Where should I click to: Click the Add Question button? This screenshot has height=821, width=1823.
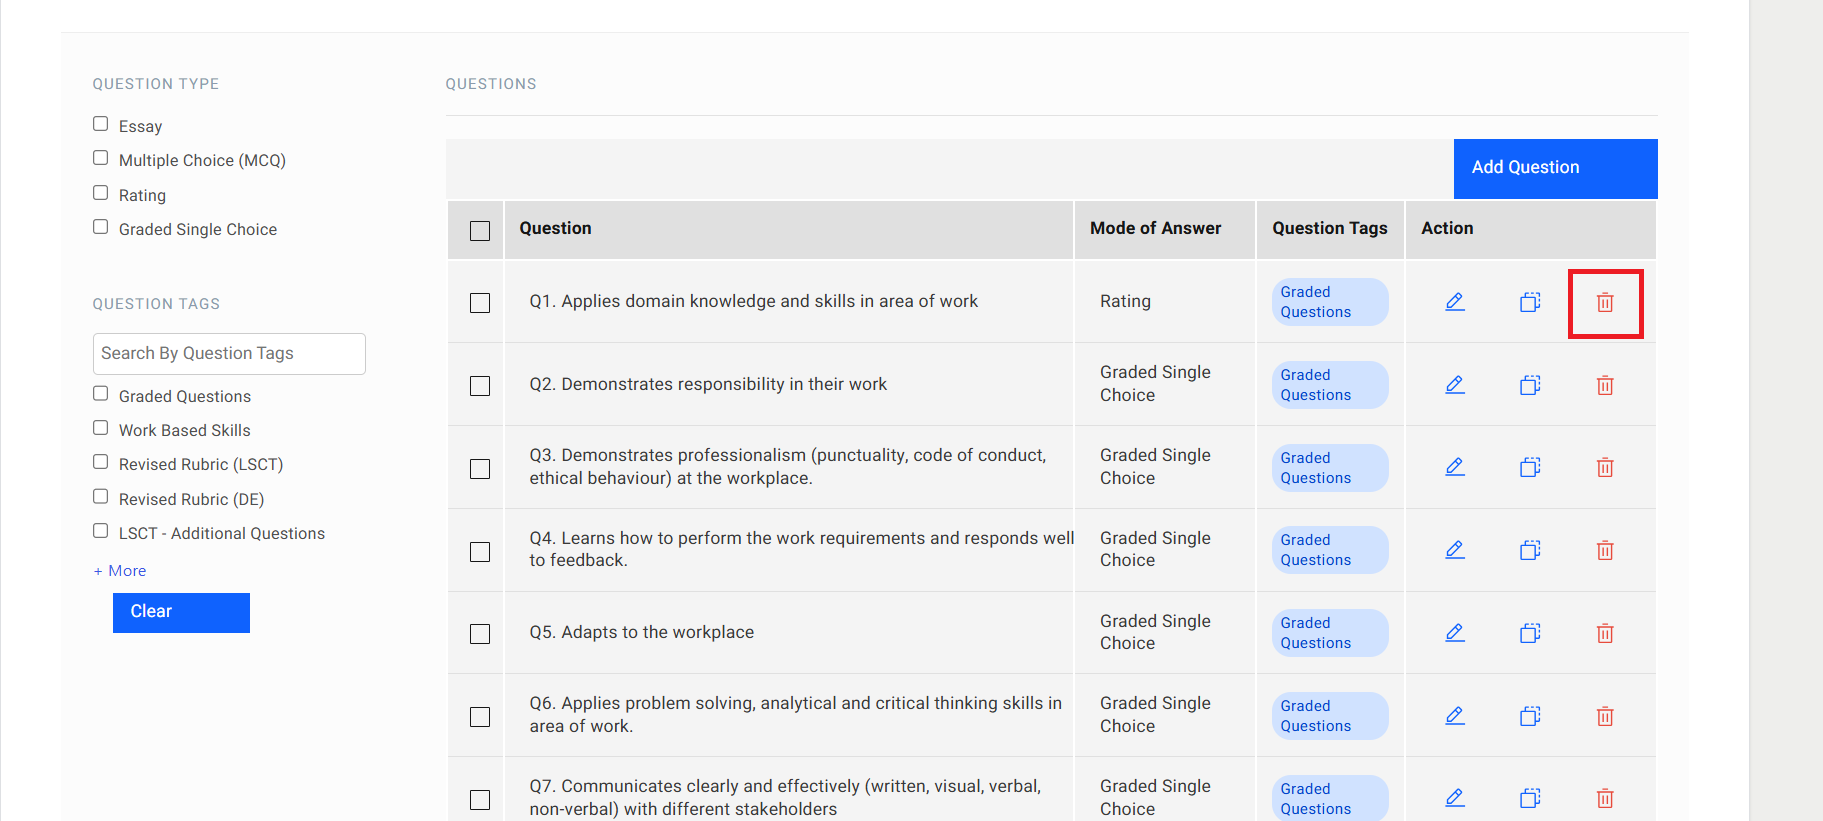[x=1555, y=168]
